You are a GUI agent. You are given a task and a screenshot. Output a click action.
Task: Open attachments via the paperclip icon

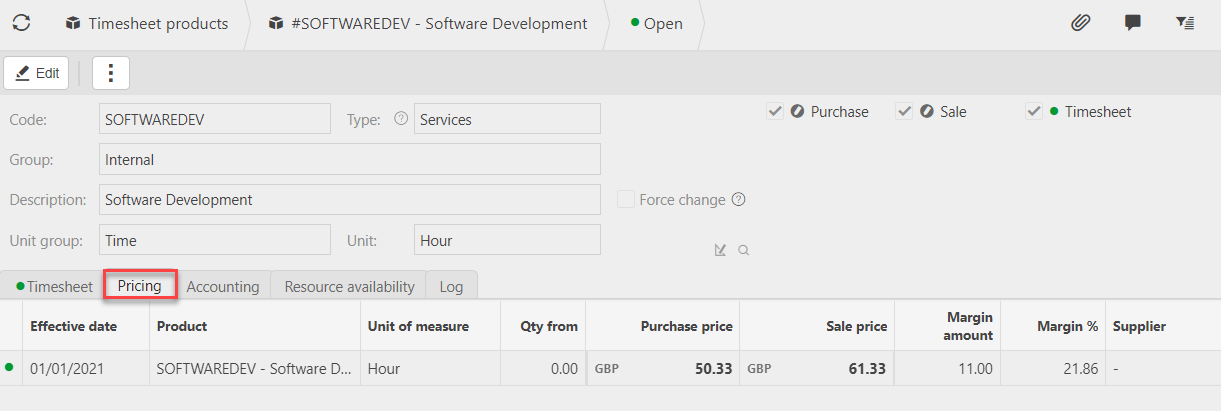(1080, 23)
